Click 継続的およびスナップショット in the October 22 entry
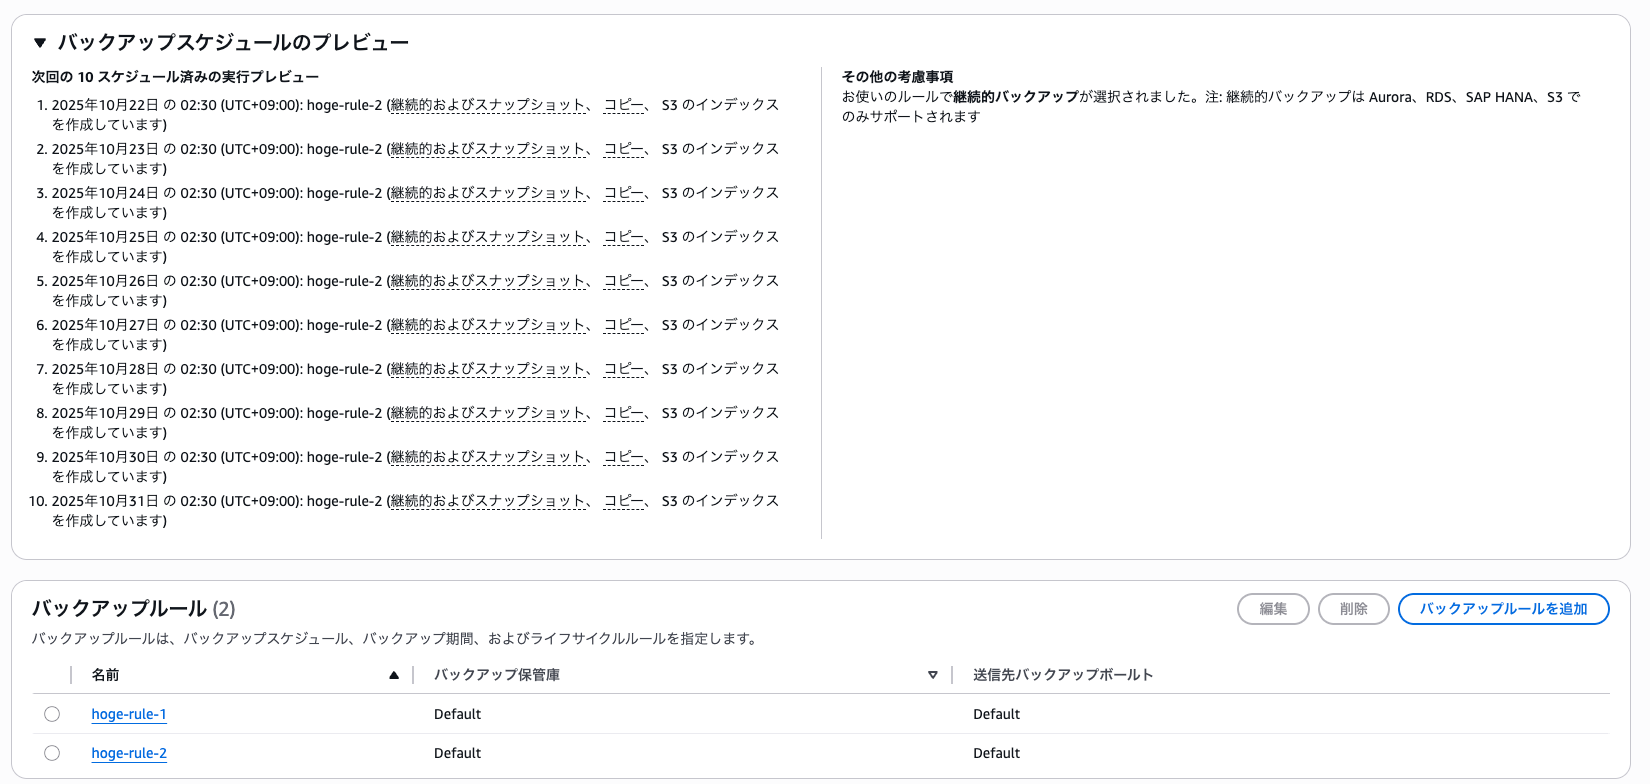The image size is (1650, 784). pos(488,105)
